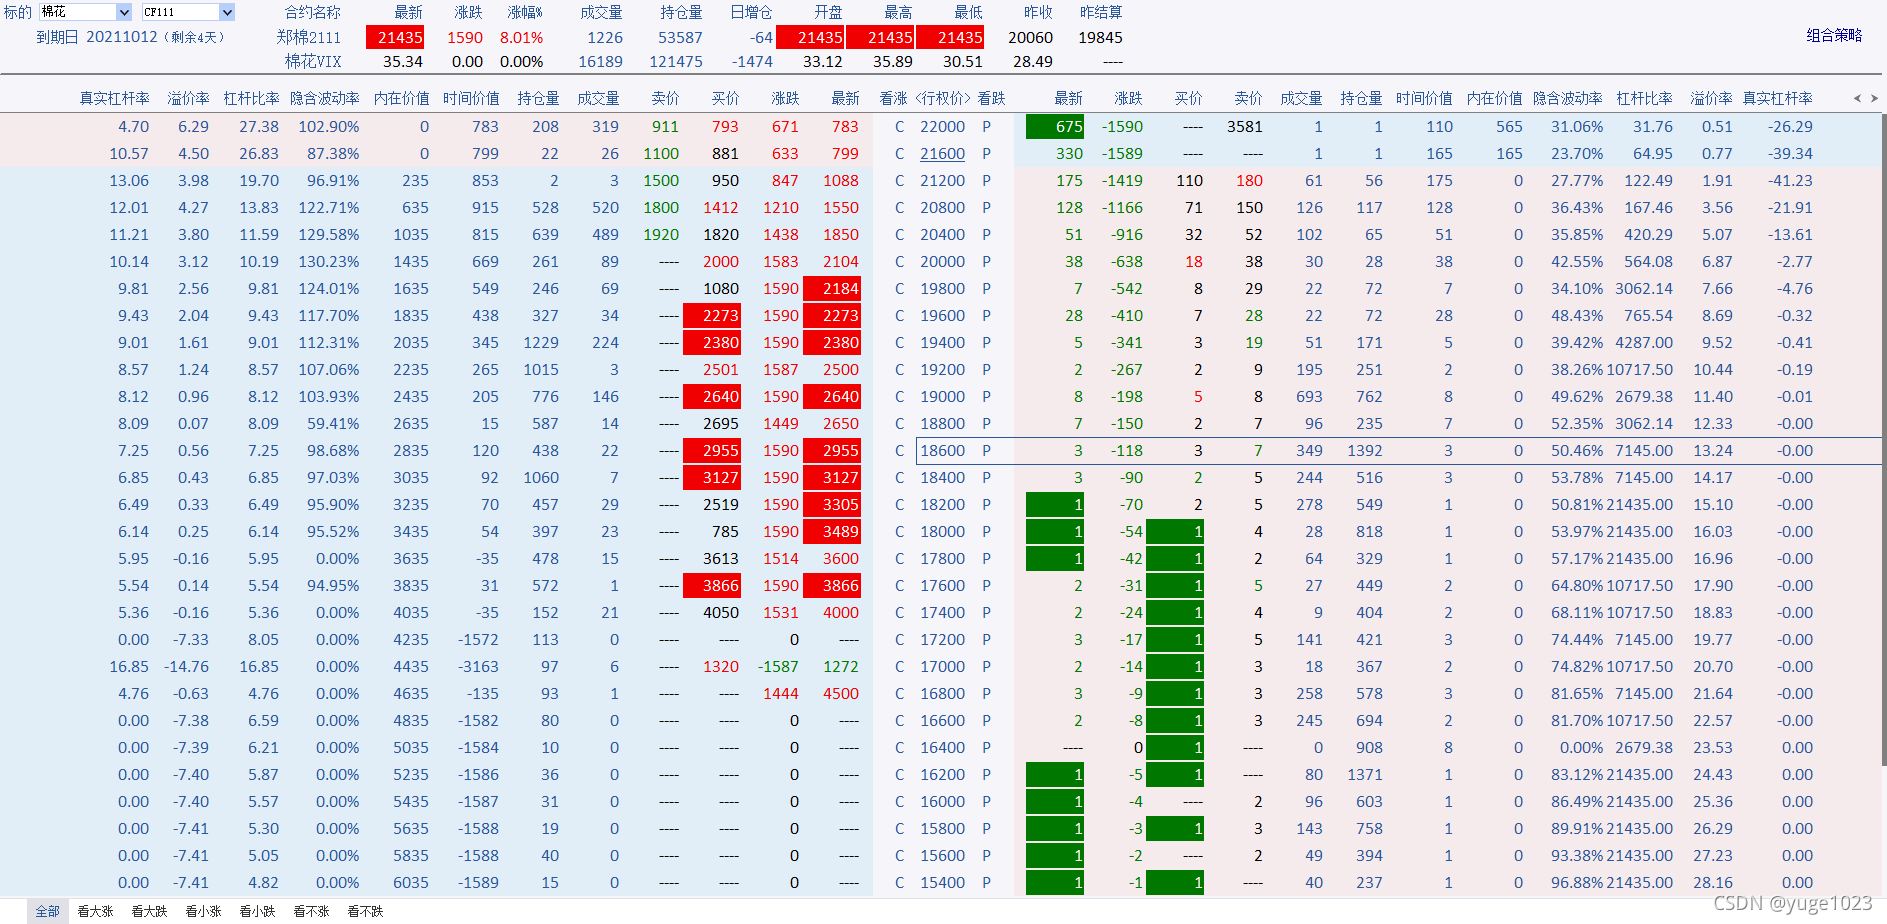This screenshot has width=1887, height=924.
Task: Shift columns with the left arrow icon
Action: click(x=1857, y=98)
